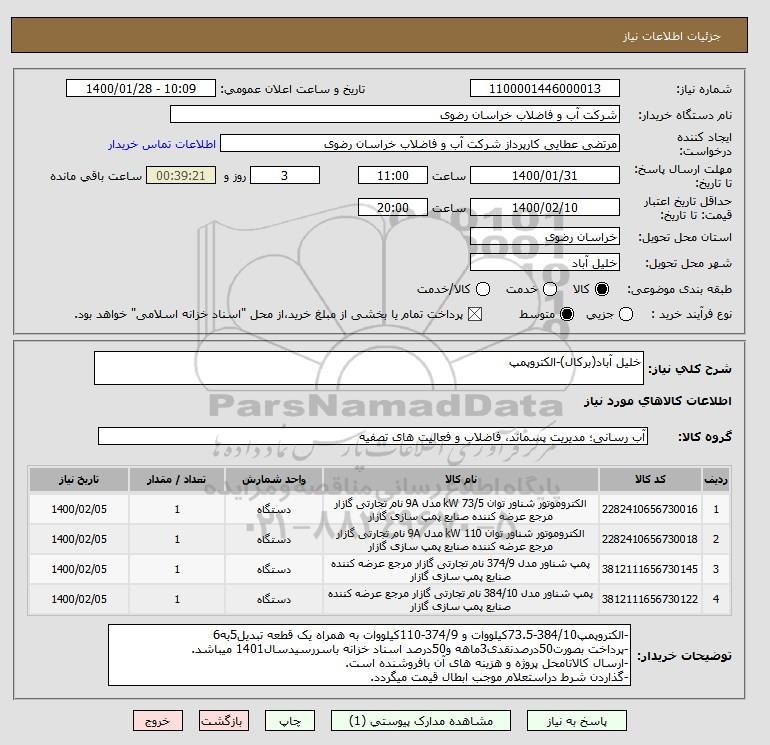
Task: Click remaining days field showing 3
Action: tap(285, 175)
